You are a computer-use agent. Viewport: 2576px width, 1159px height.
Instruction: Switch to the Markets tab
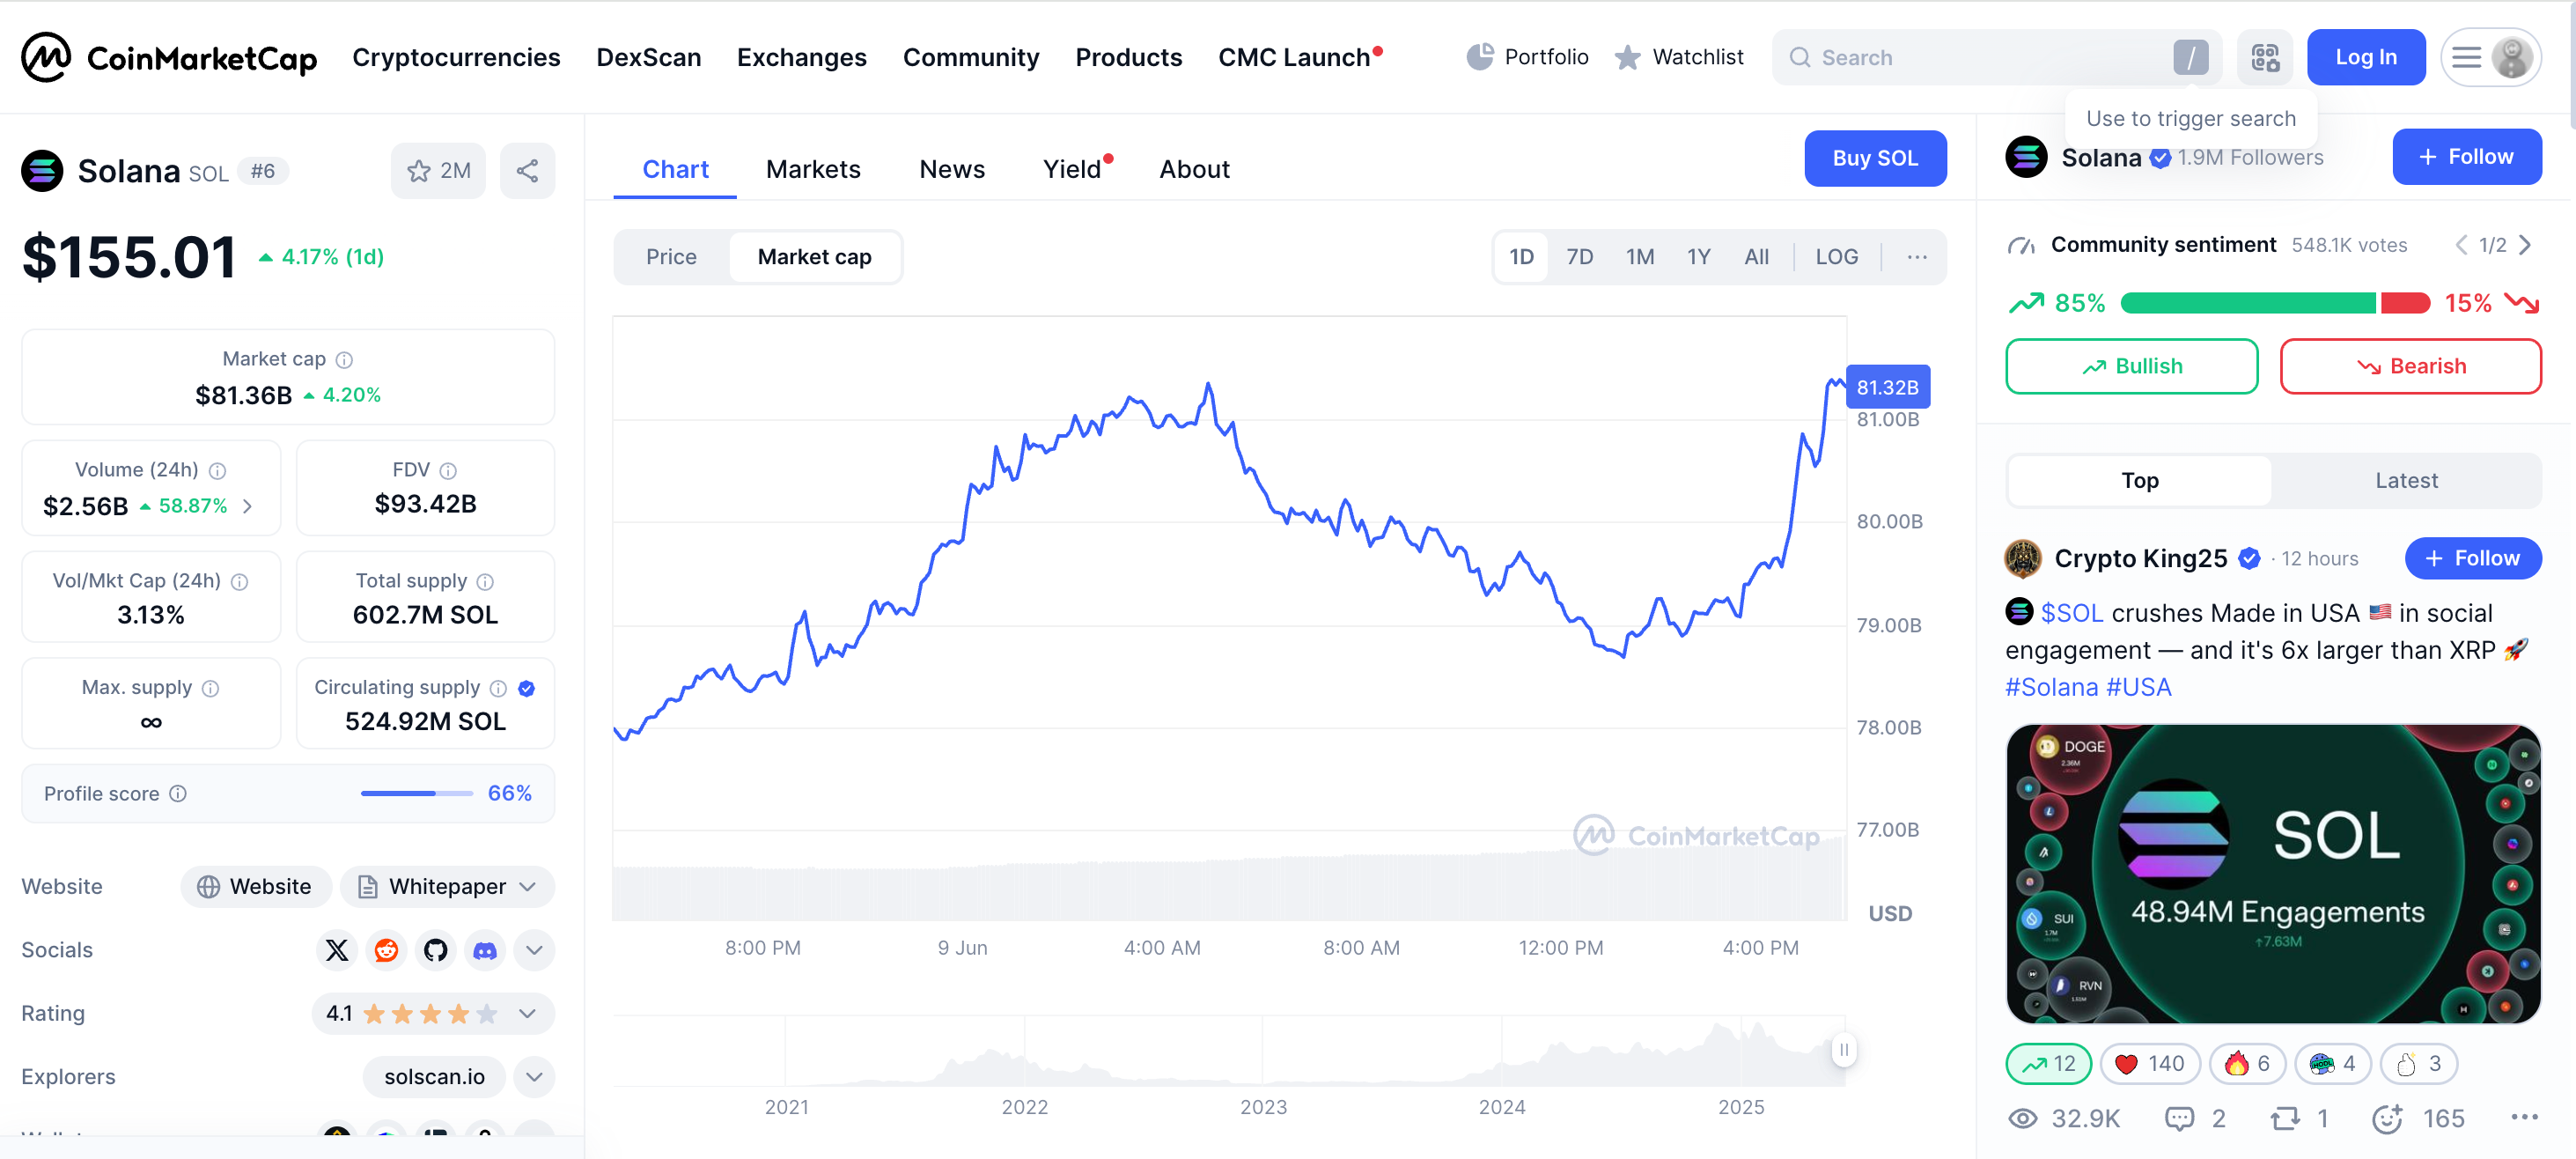813,169
